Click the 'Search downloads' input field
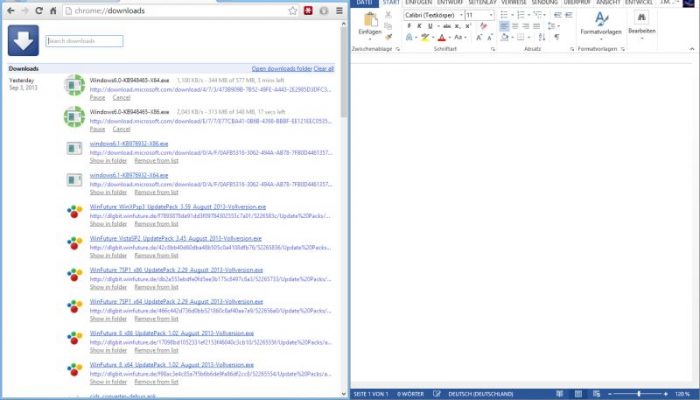The image size is (700, 400). (x=84, y=41)
